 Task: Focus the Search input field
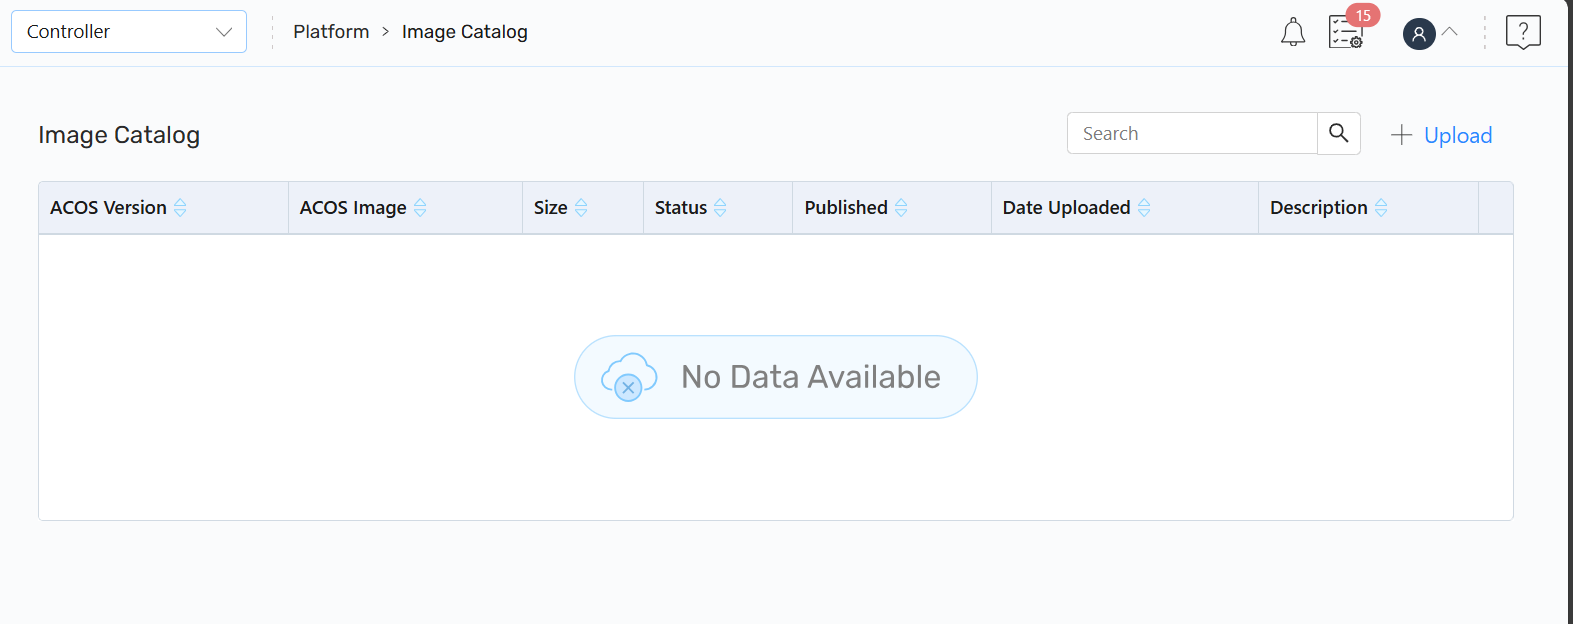(1191, 134)
